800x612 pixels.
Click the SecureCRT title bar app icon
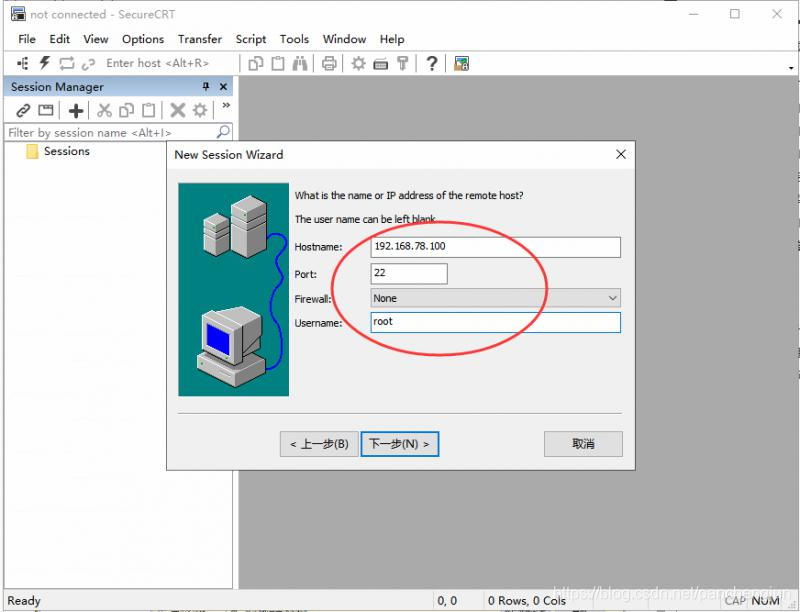[x=18, y=14]
